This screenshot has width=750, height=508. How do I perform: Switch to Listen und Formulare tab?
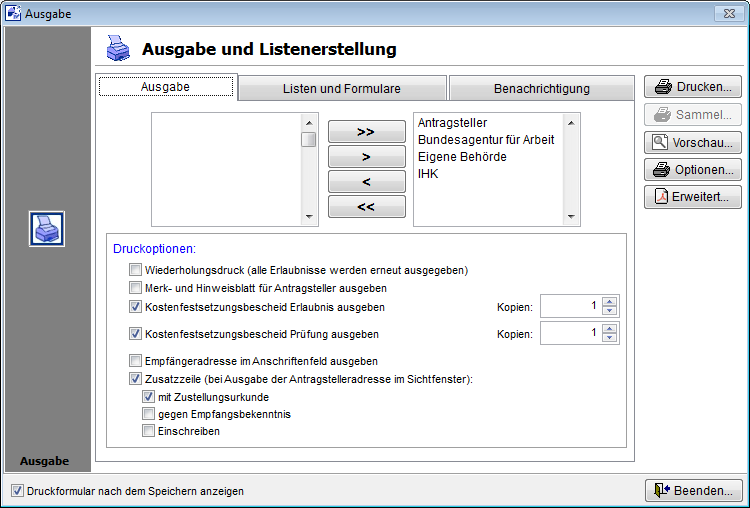[341, 88]
